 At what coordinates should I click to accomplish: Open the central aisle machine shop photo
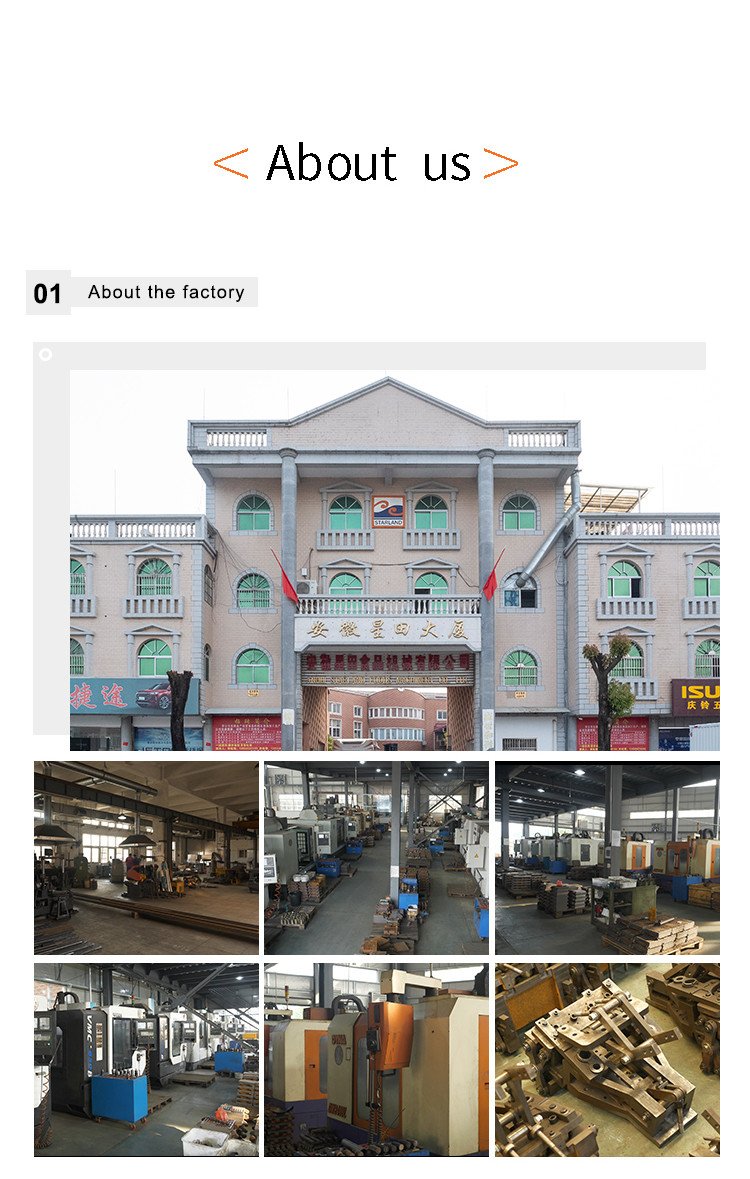tap(376, 858)
